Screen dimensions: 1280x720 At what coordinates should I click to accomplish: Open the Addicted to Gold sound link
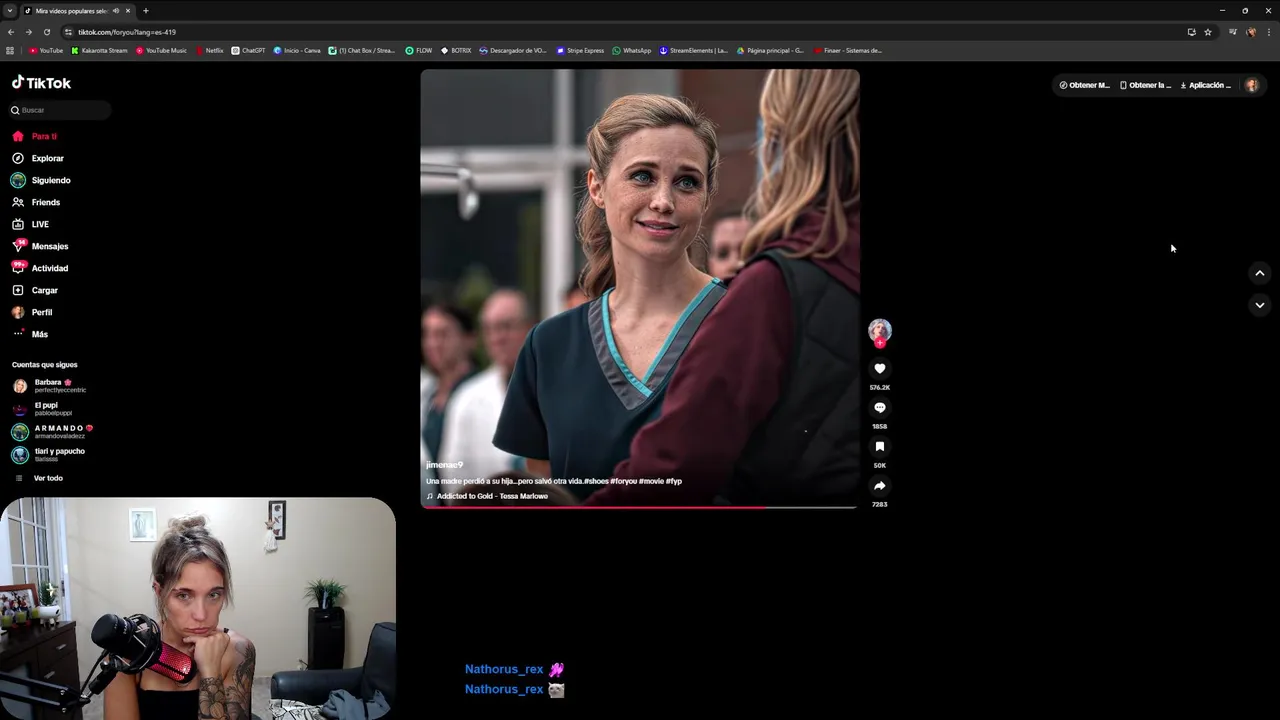[492, 496]
